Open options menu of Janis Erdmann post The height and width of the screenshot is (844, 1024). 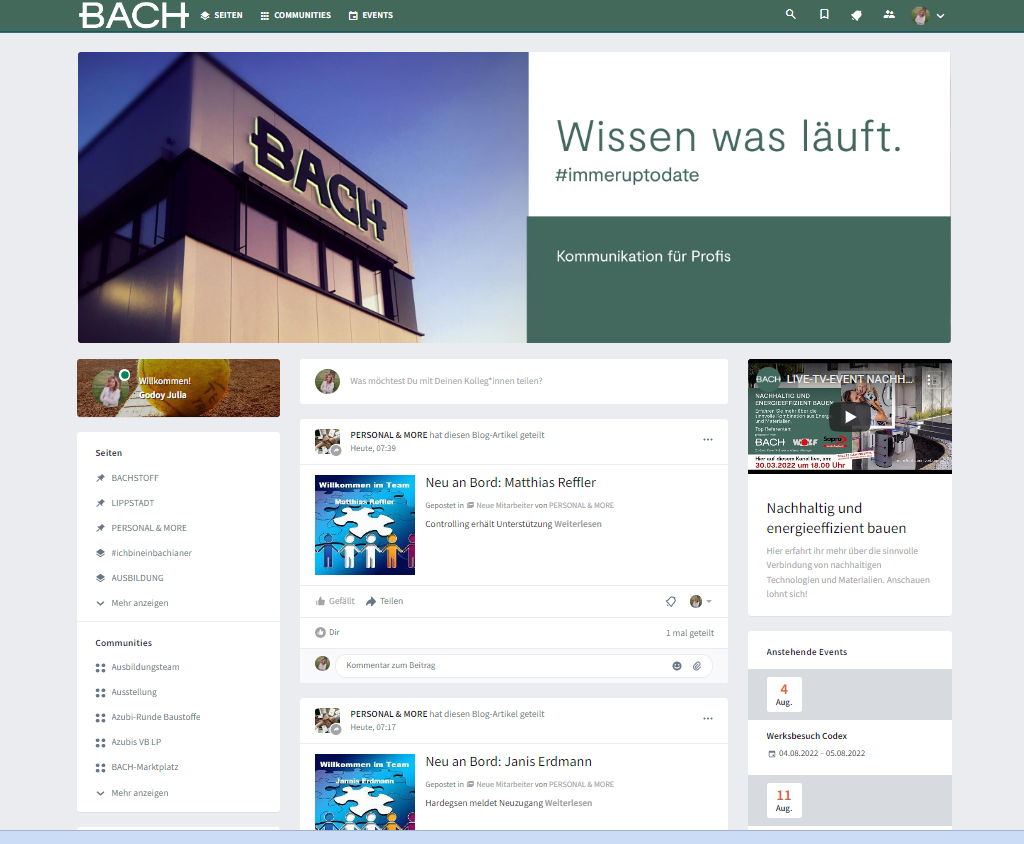click(x=708, y=719)
